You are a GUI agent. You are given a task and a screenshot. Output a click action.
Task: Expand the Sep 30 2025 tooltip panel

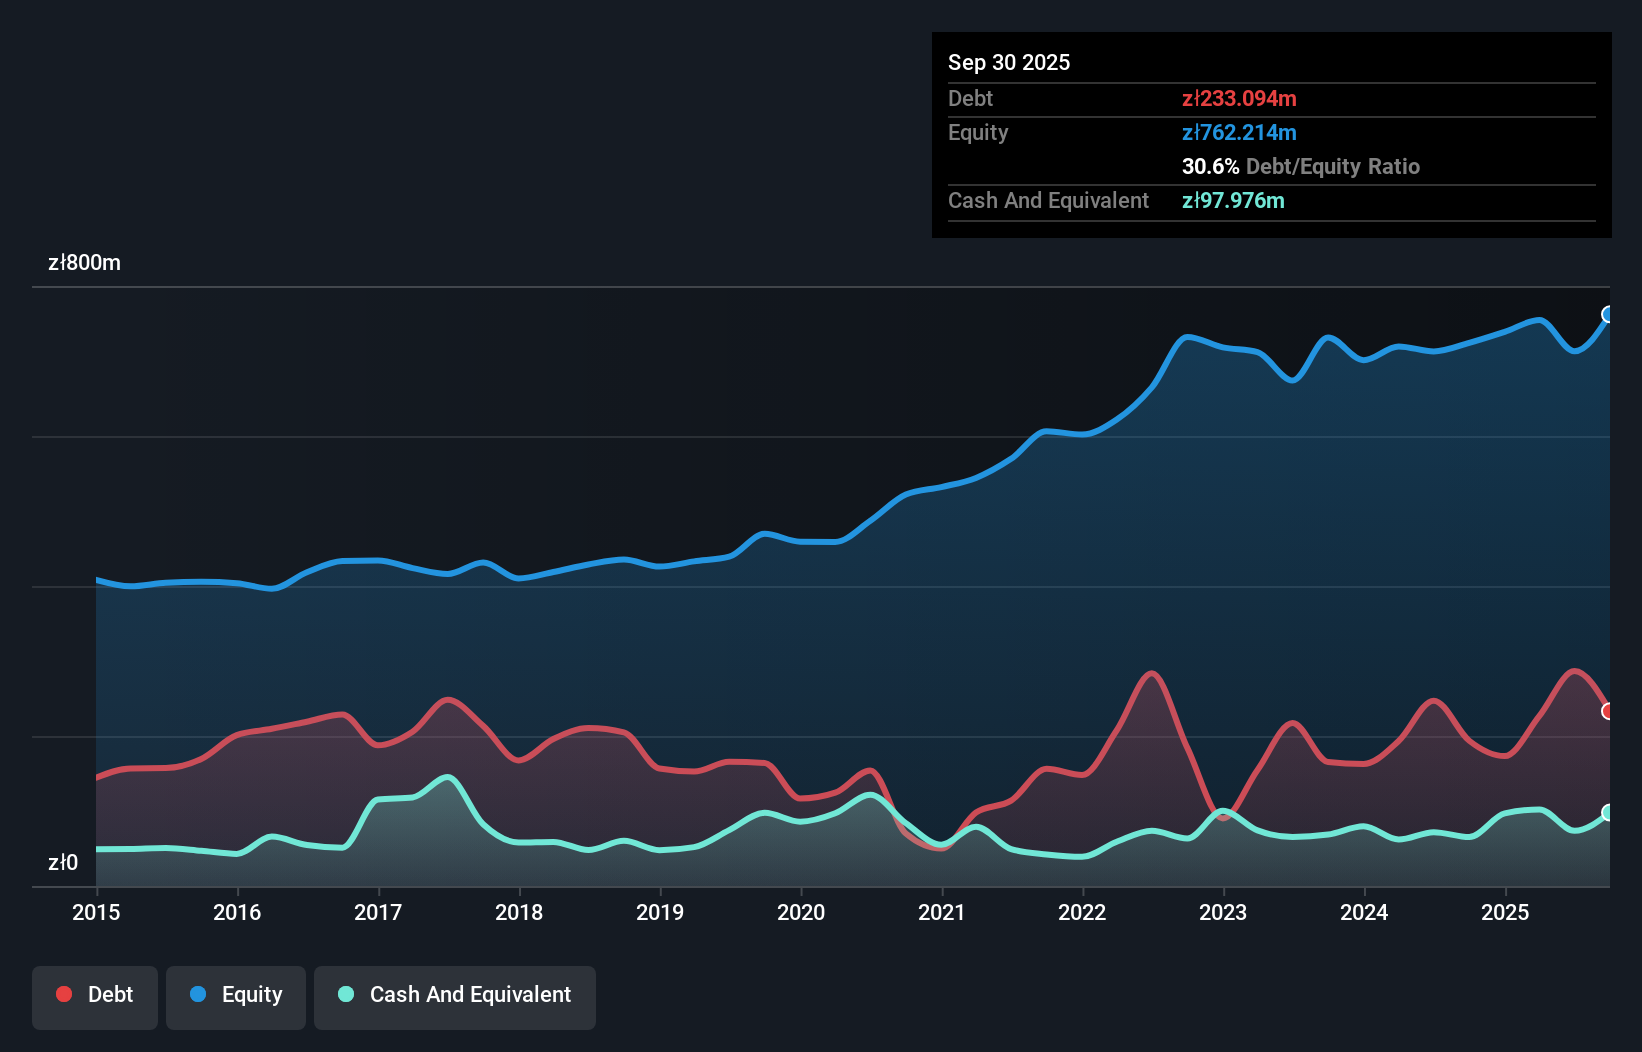(x=1009, y=62)
